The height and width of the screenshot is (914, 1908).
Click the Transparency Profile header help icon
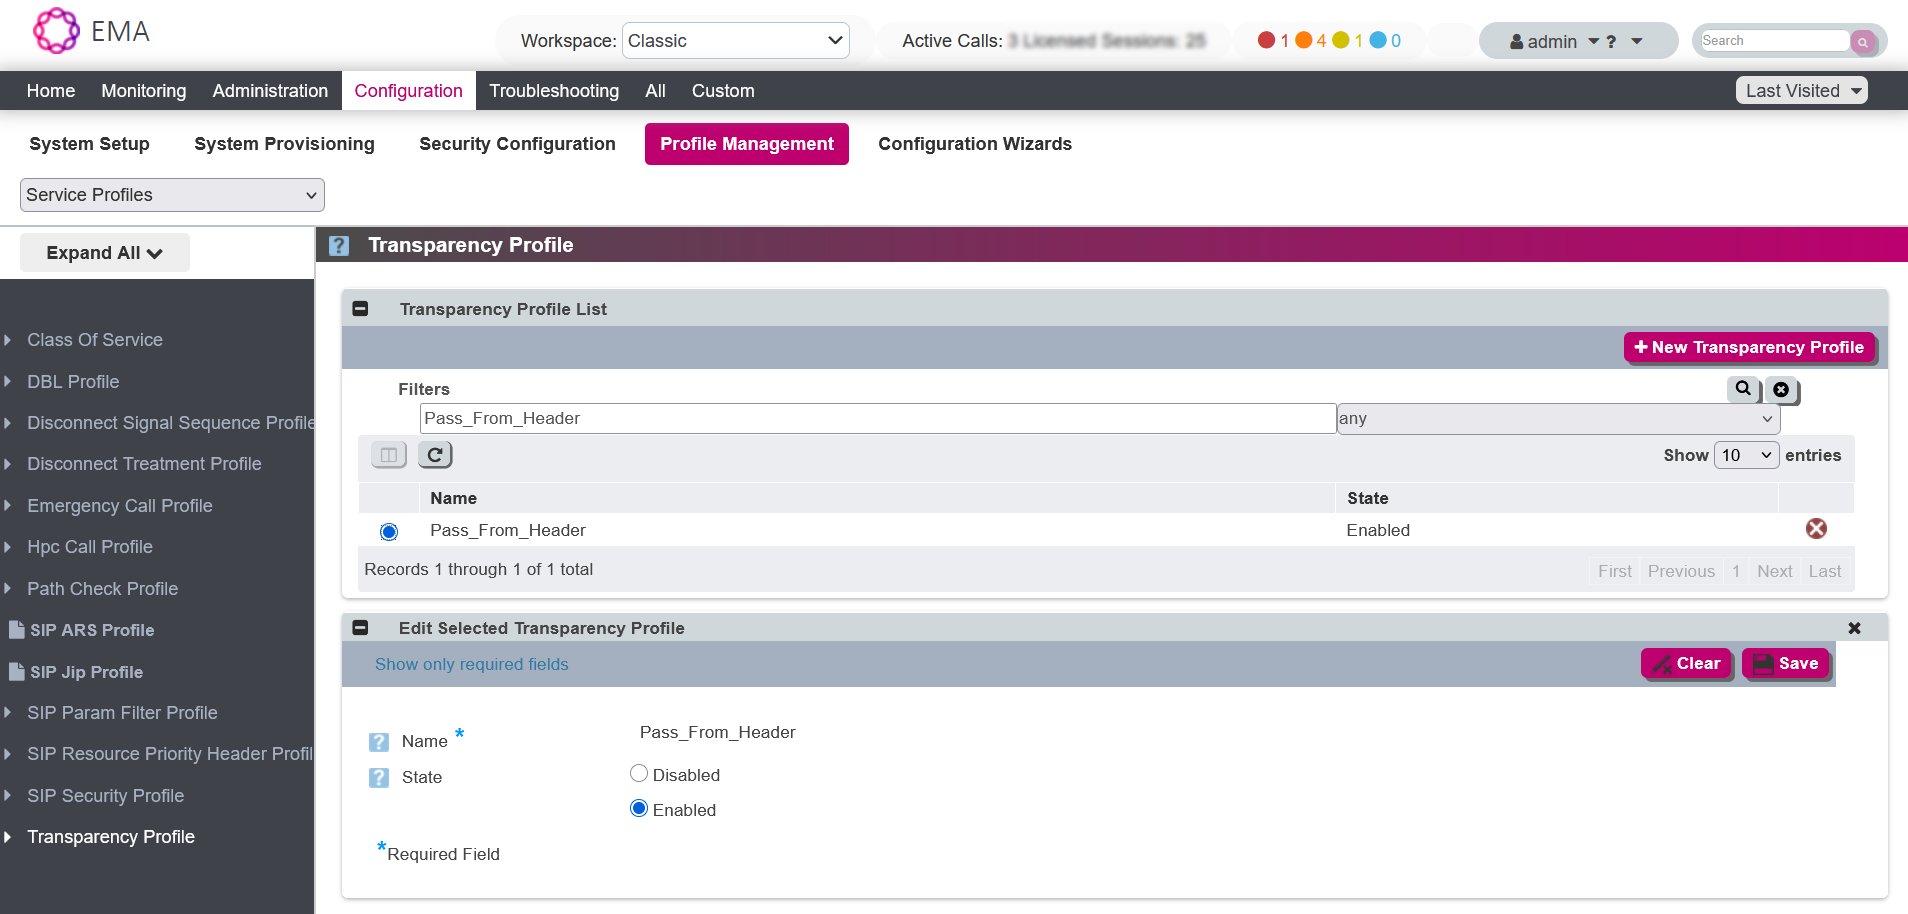click(x=339, y=246)
